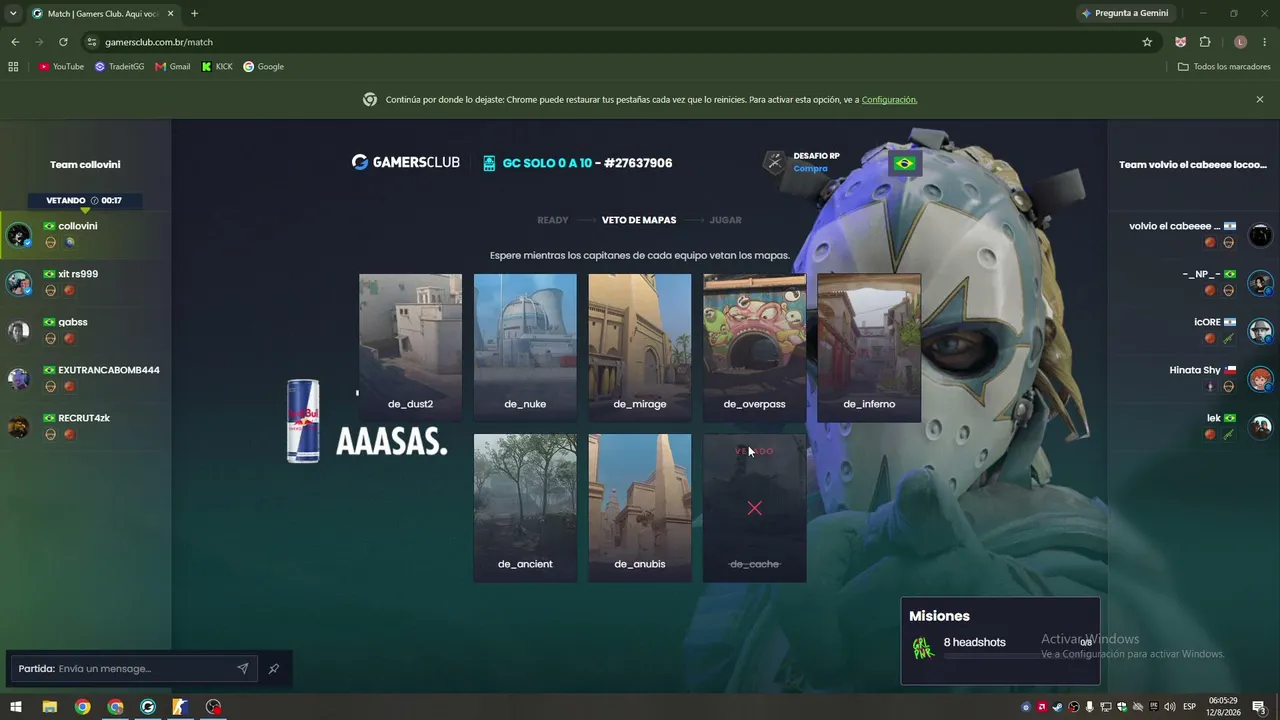
Task: Open lek's player avatar
Action: 1260,427
